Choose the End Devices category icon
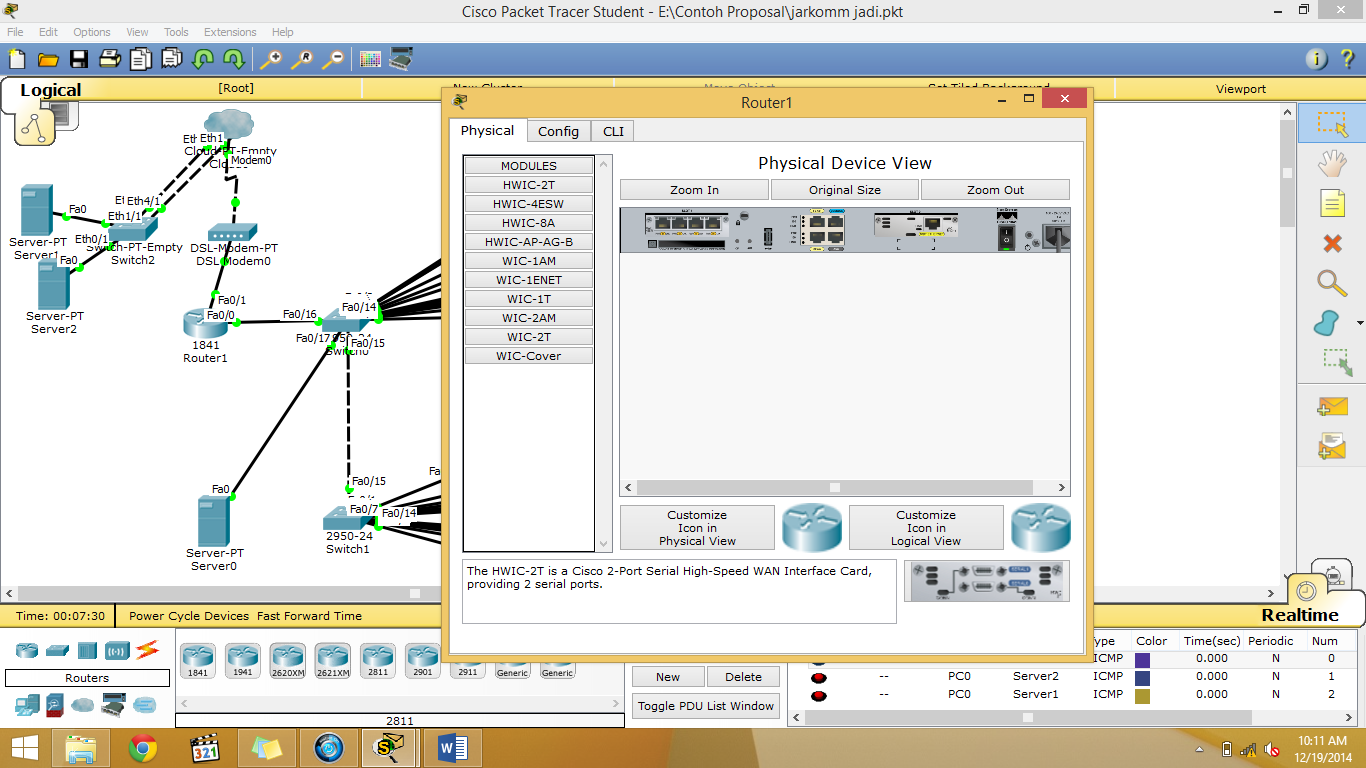 coord(27,705)
